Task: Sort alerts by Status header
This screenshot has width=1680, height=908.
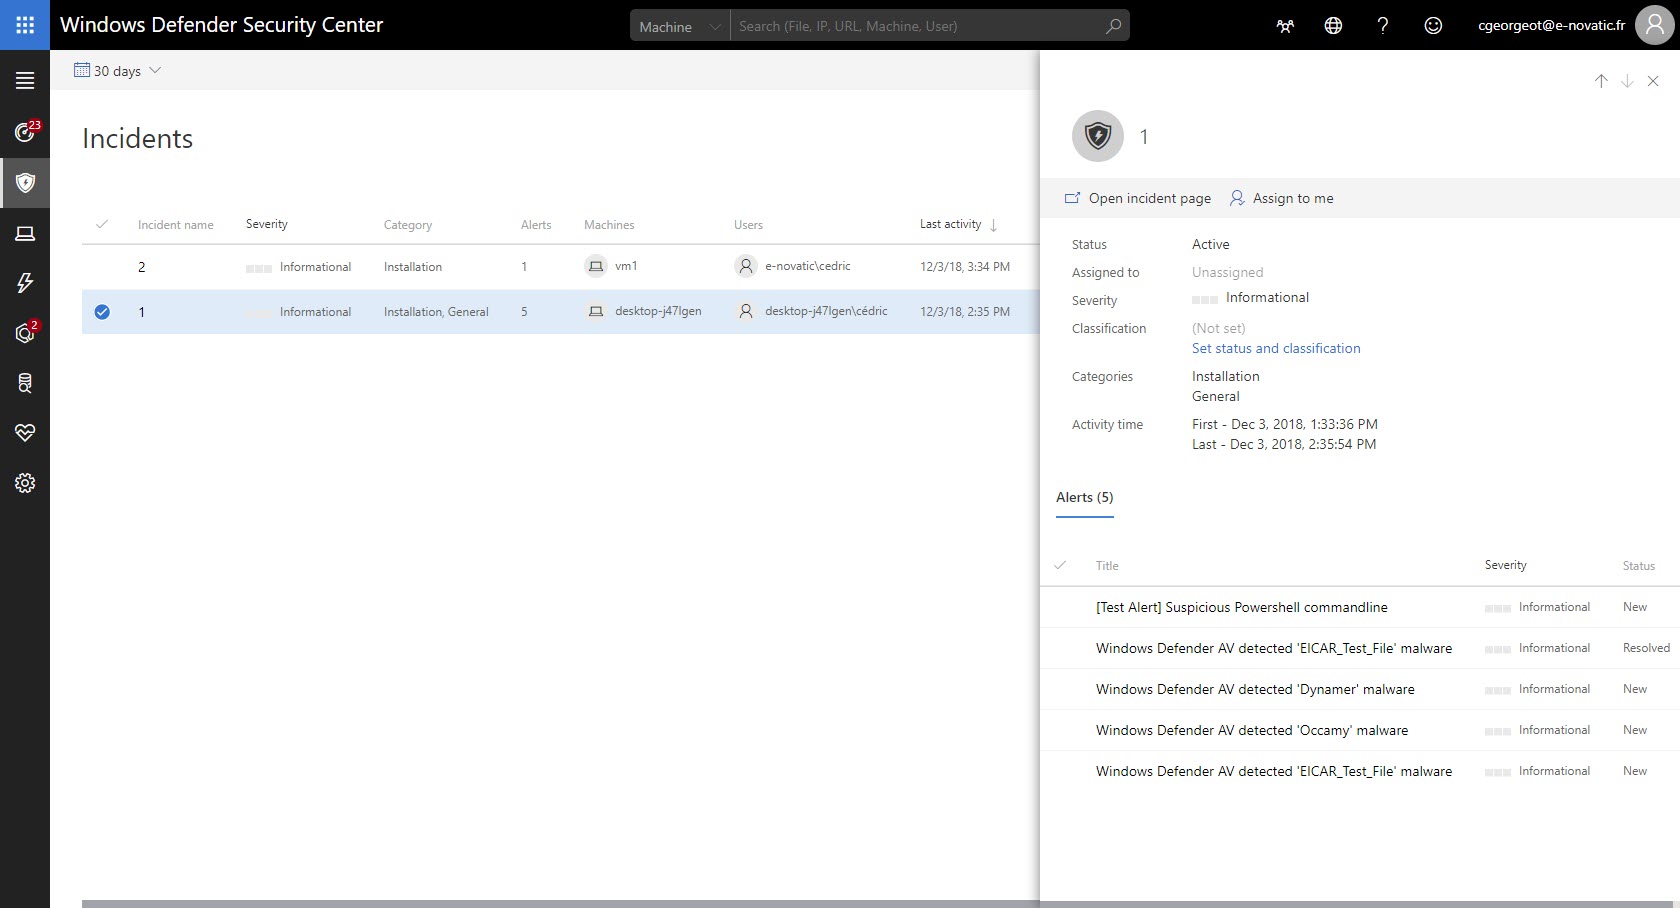Action: (1639, 566)
